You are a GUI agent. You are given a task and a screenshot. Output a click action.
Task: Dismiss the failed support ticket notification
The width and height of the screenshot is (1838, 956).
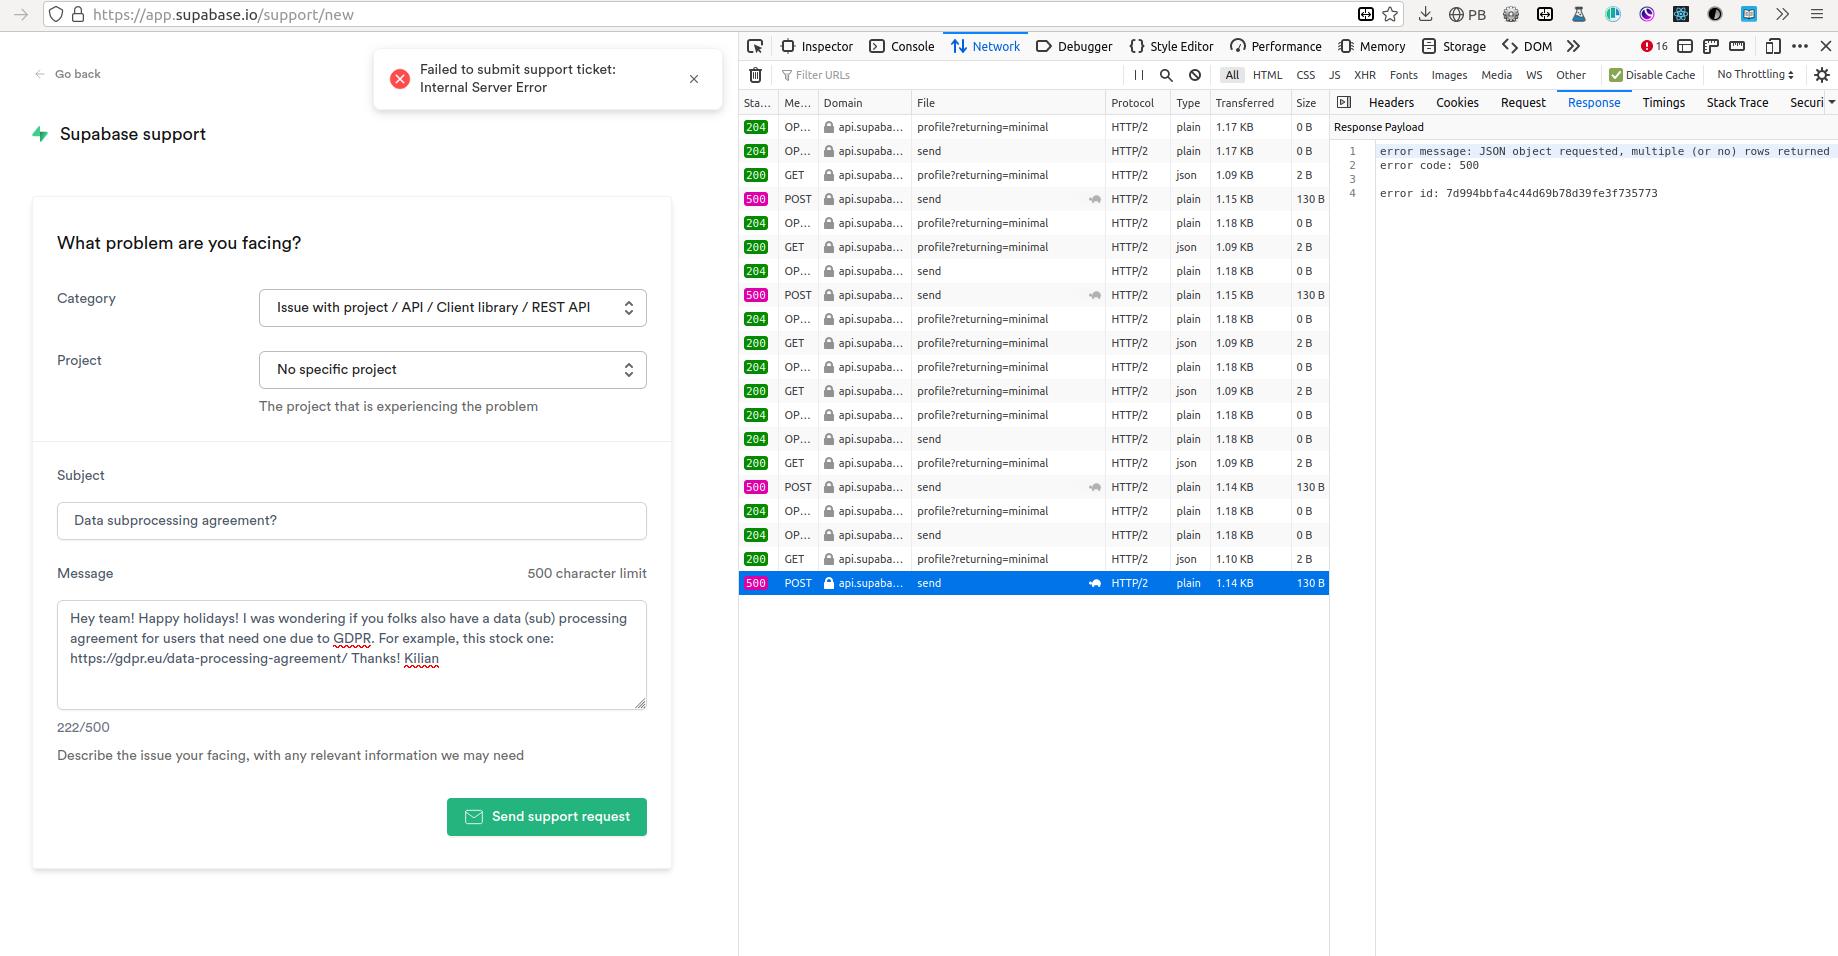pos(694,78)
